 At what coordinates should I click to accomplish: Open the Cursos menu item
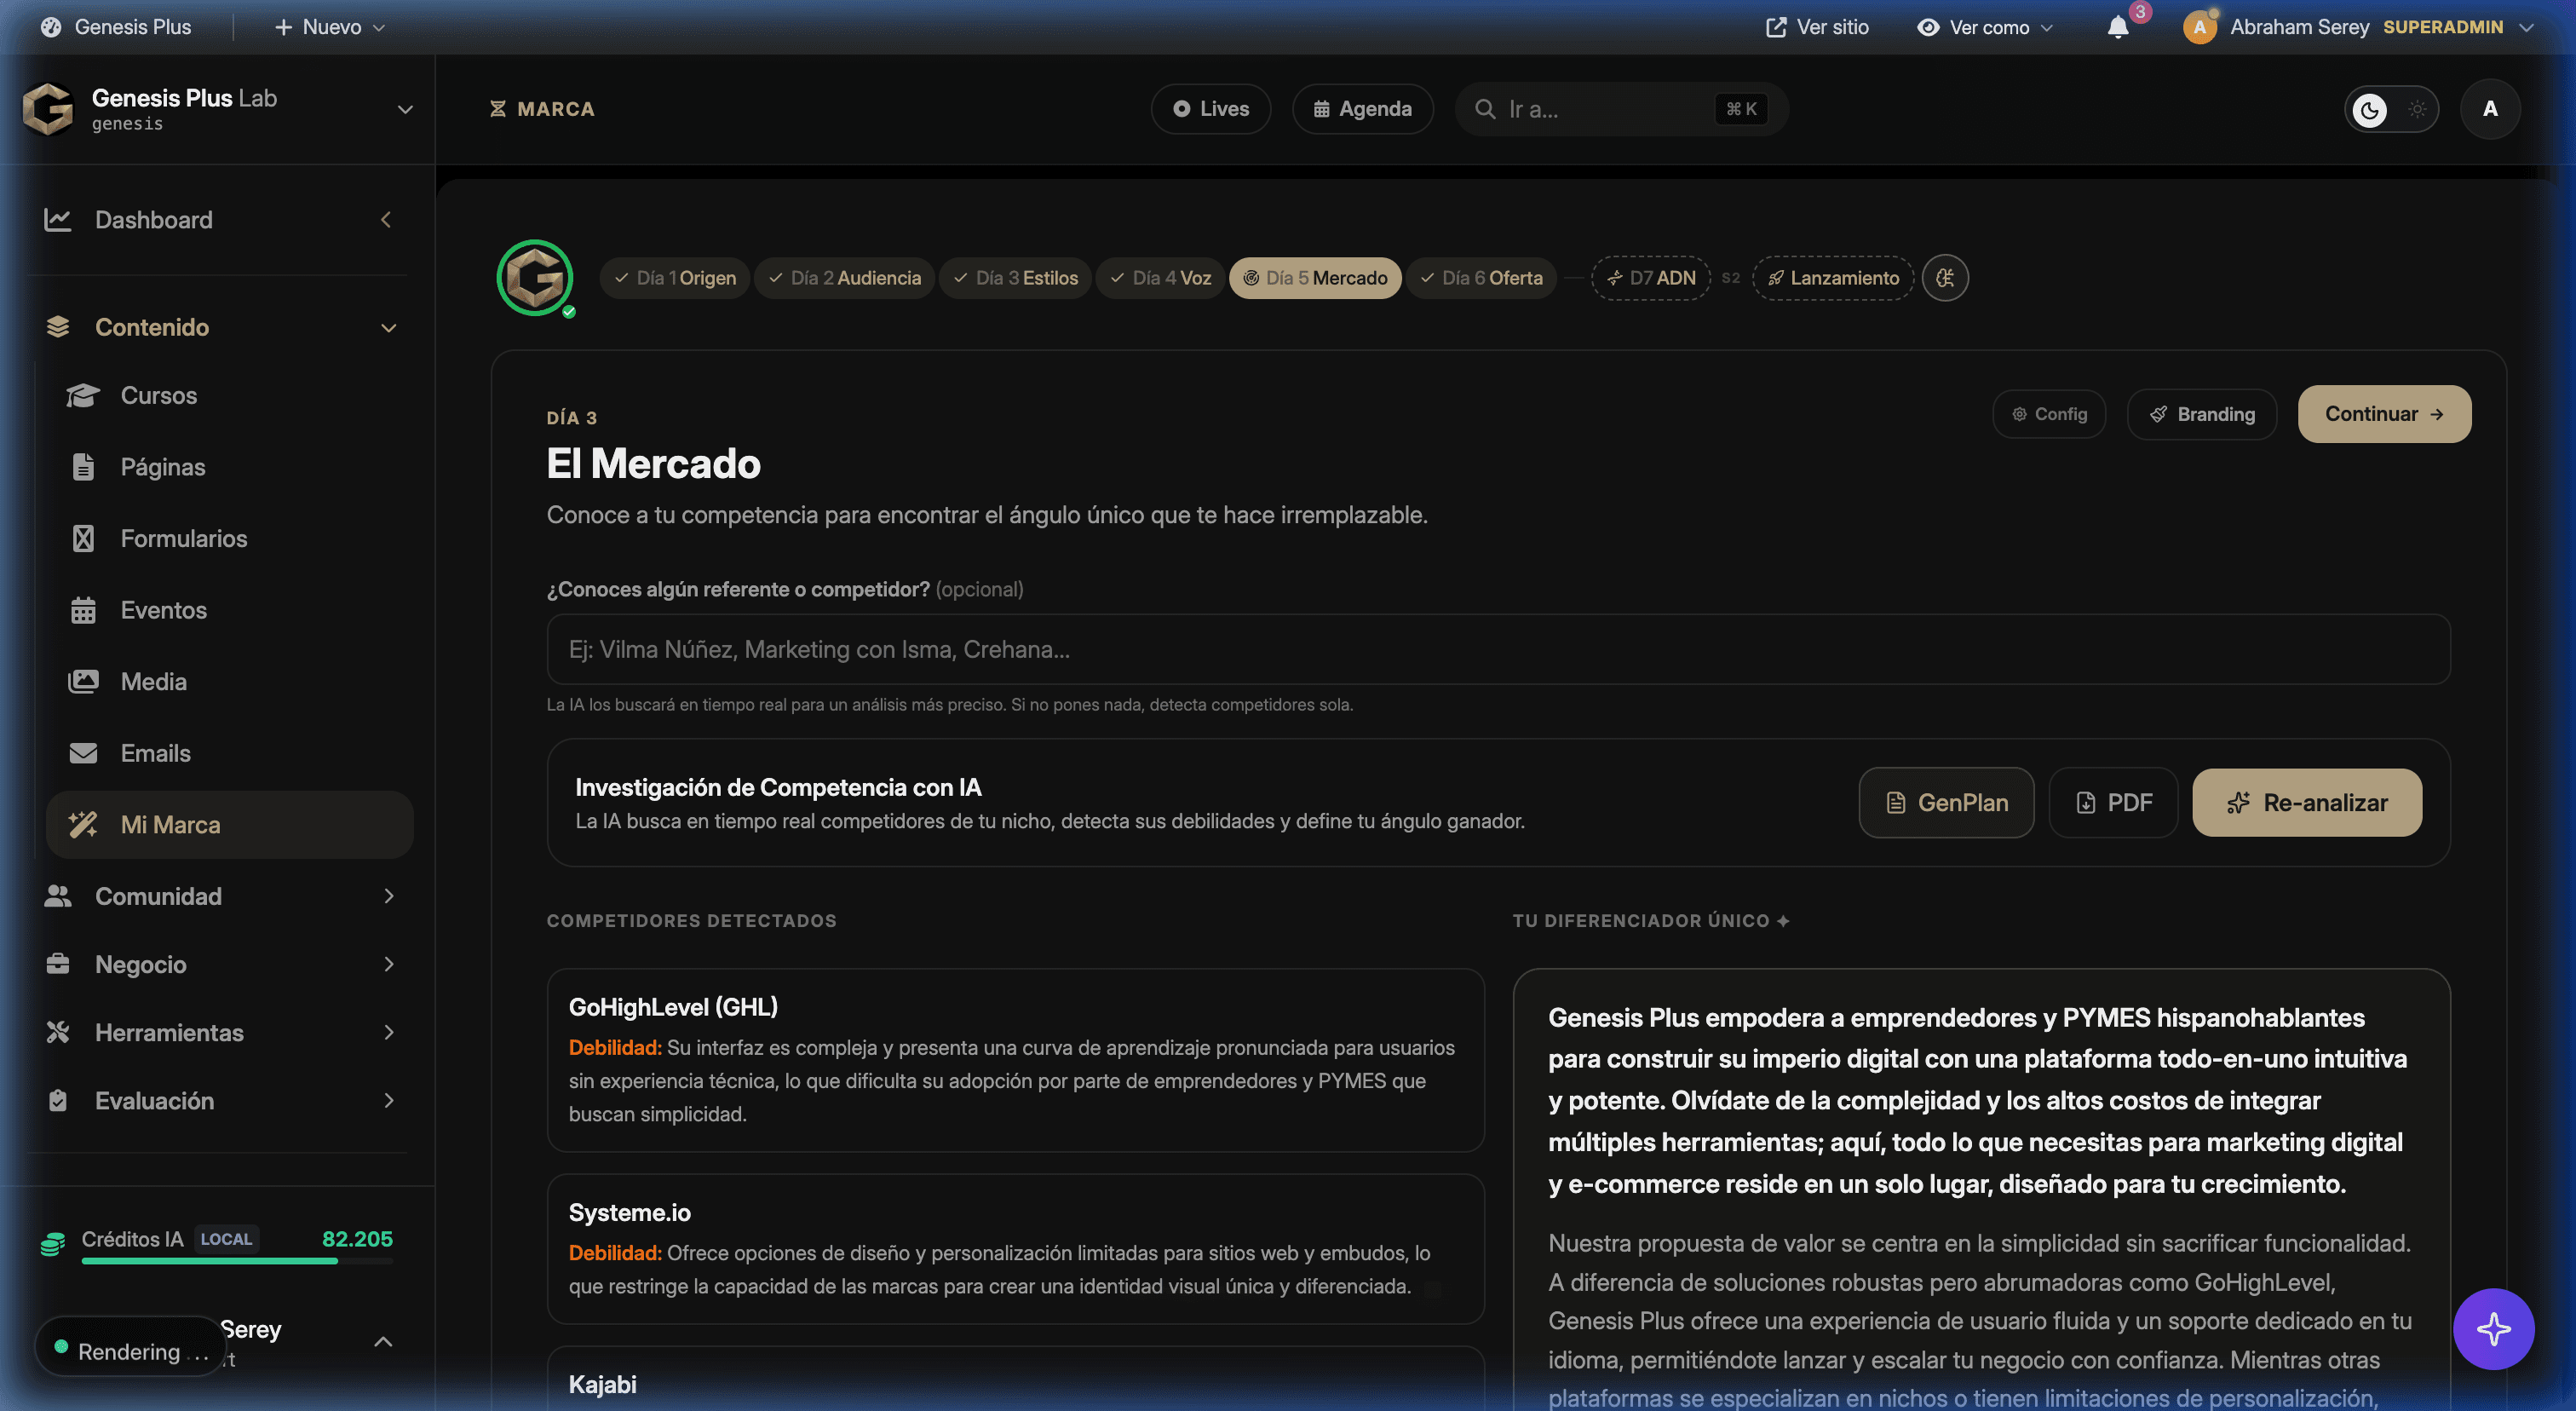[158, 395]
